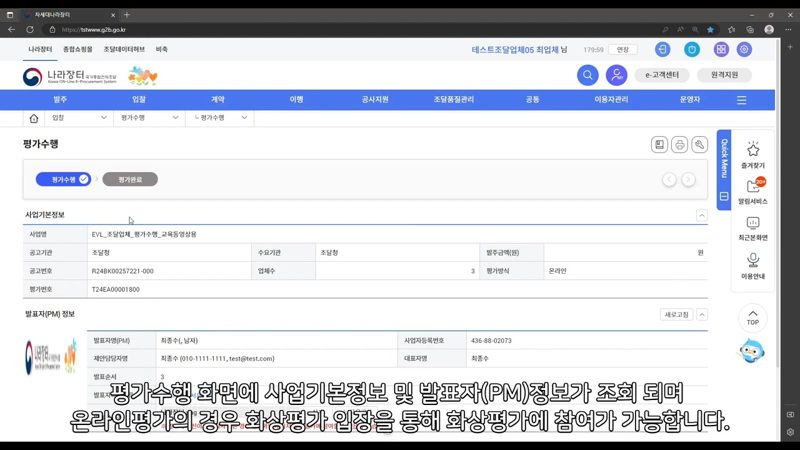The height and width of the screenshot is (450, 800).
Task: Go to home via breadcrumb house icon
Action: 34,118
